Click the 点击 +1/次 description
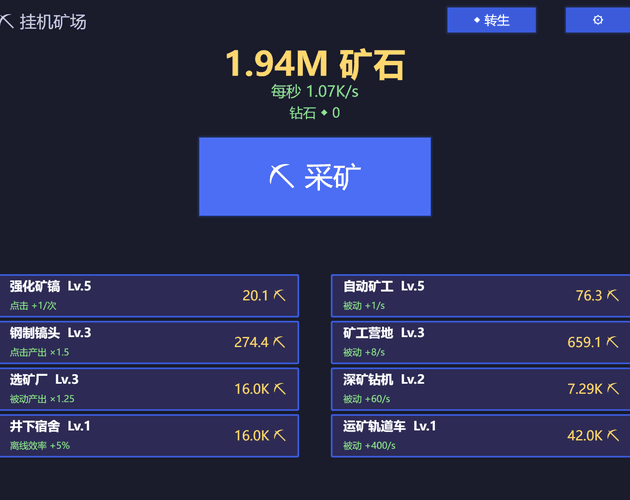 pyautogui.click(x=33, y=306)
